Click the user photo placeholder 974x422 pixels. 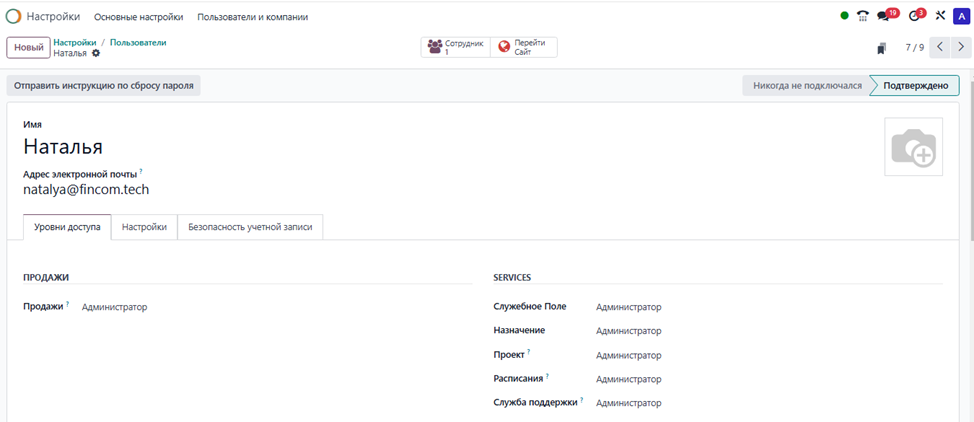(912, 147)
